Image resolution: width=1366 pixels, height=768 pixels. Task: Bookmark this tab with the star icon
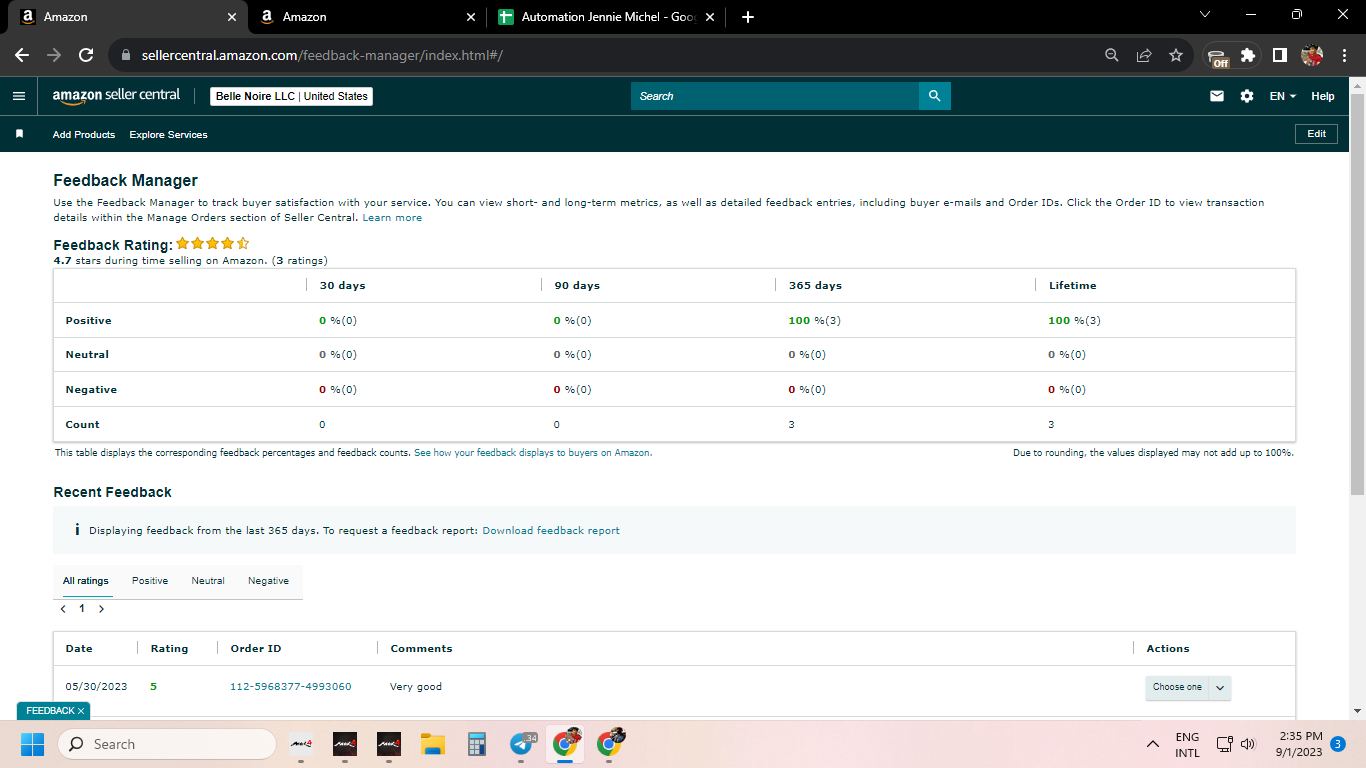tap(1176, 56)
